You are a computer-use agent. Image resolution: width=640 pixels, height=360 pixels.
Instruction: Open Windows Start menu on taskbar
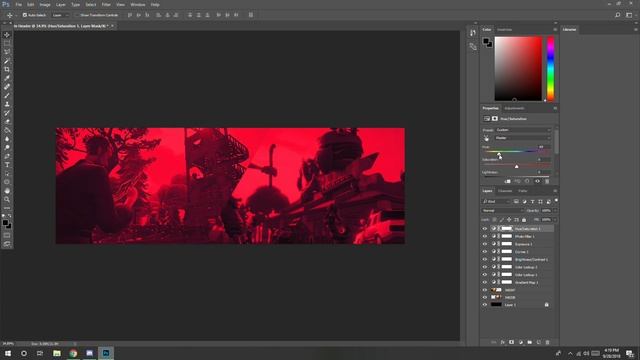tap(8, 353)
